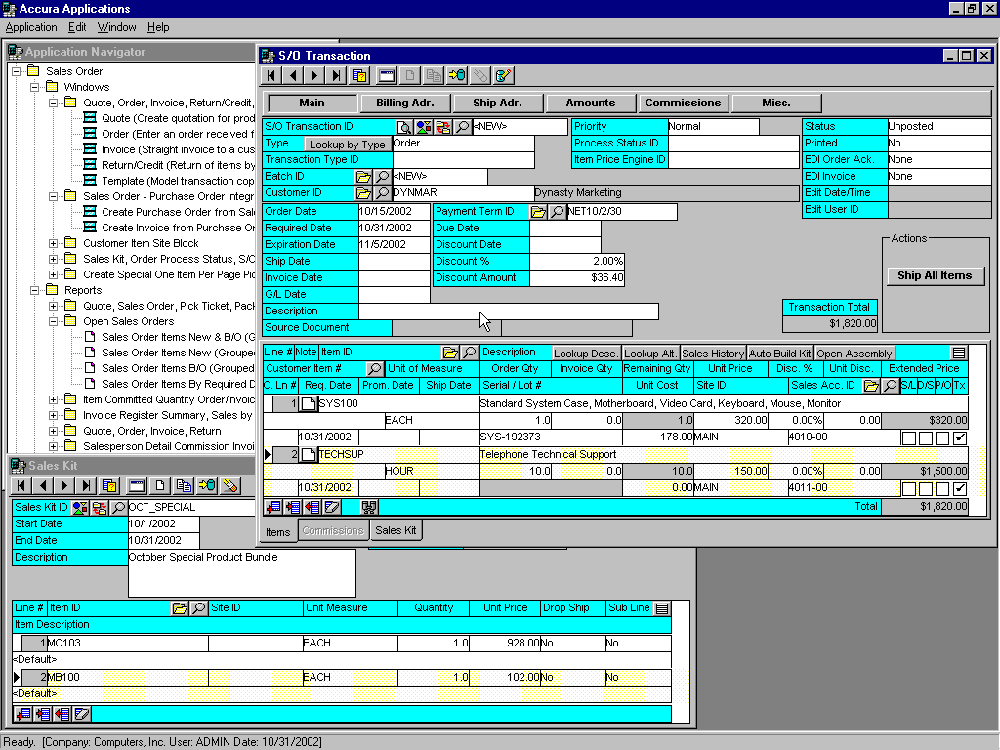Image resolution: width=1000 pixels, height=750 pixels.
Task: Collapse Quote, Order, Invoice, Return/Credit windows node
Action: [54, 103]
